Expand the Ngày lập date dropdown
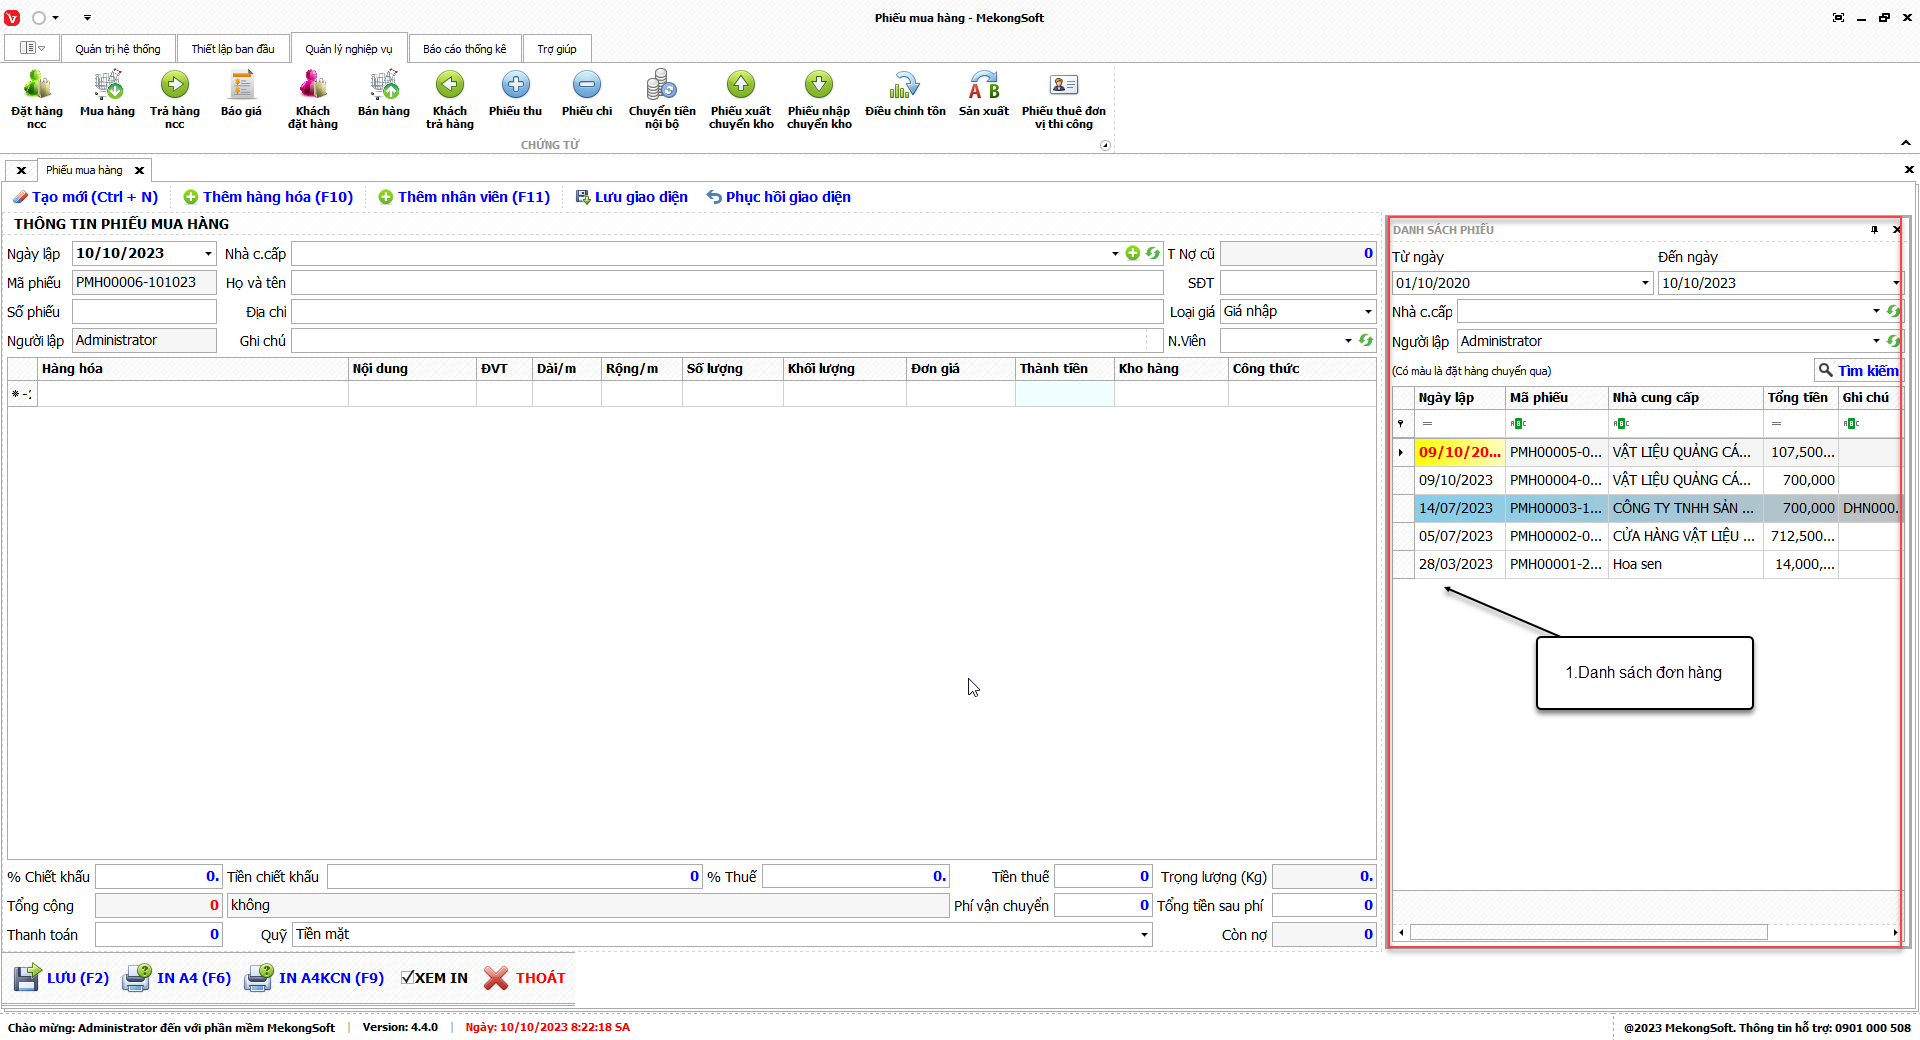Screen dimensions: 1920x1040 [208, 254]
